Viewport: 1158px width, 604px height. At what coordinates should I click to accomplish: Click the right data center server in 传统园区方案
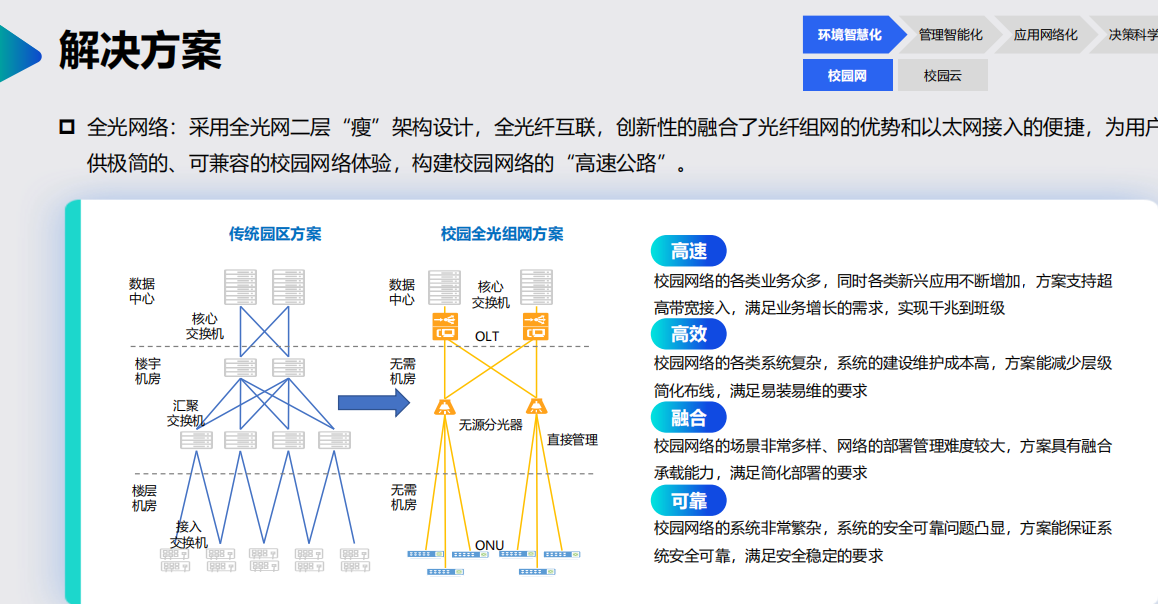coord(288,287)
